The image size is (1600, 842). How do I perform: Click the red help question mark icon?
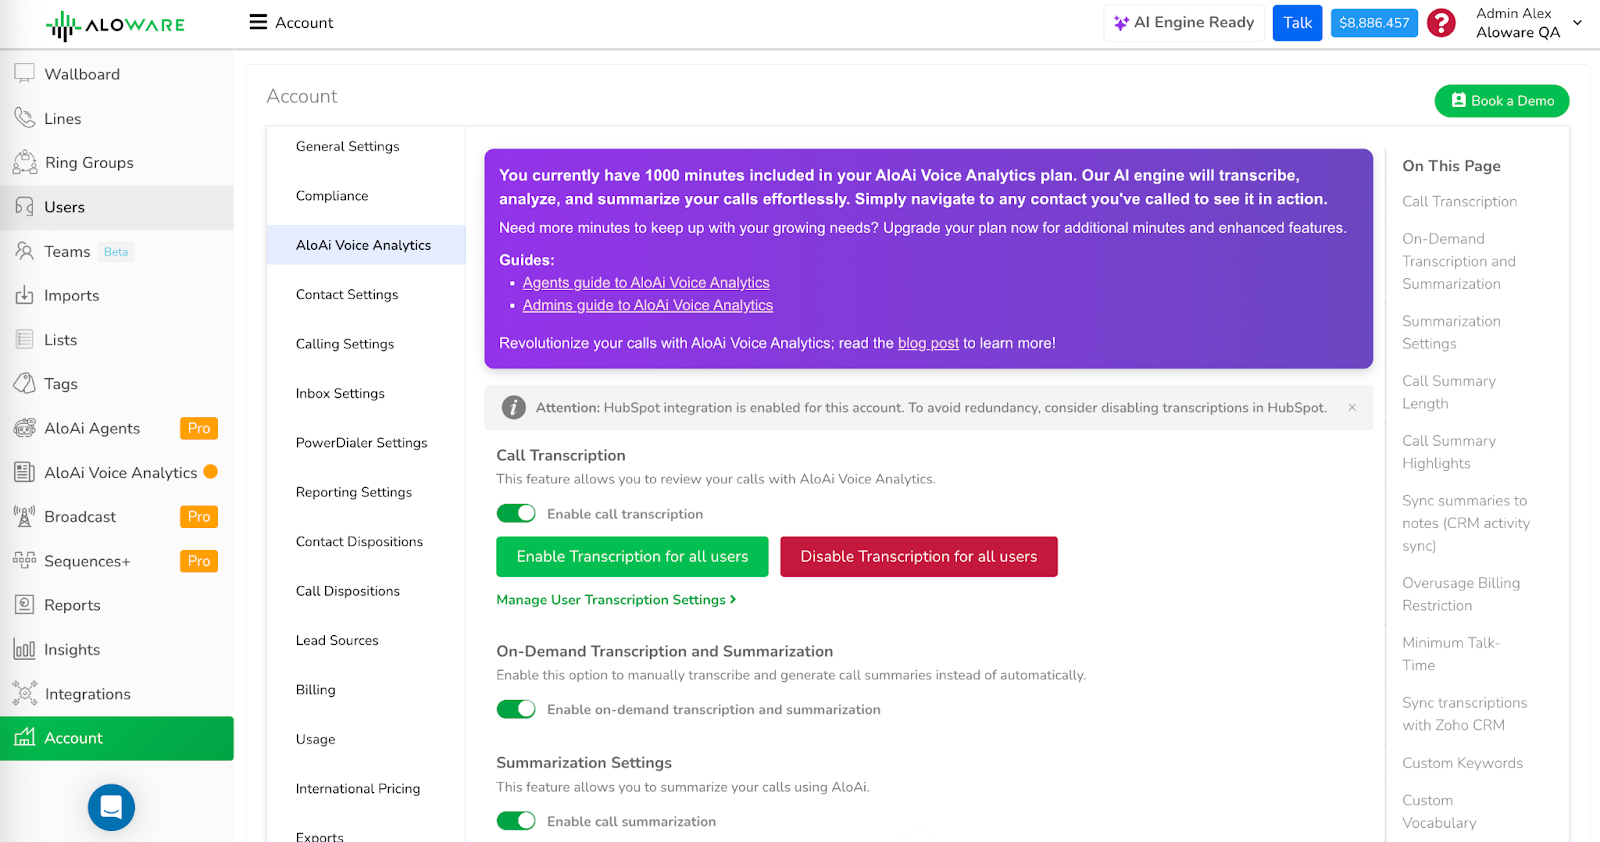(x=1441, y=22)
